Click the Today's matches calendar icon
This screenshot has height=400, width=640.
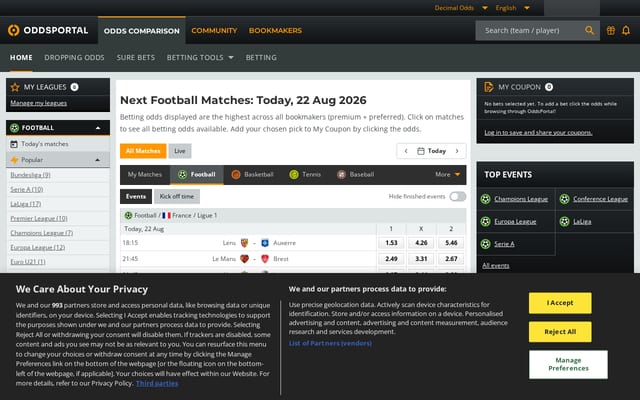pyautogui.click(x=14, y=144)
